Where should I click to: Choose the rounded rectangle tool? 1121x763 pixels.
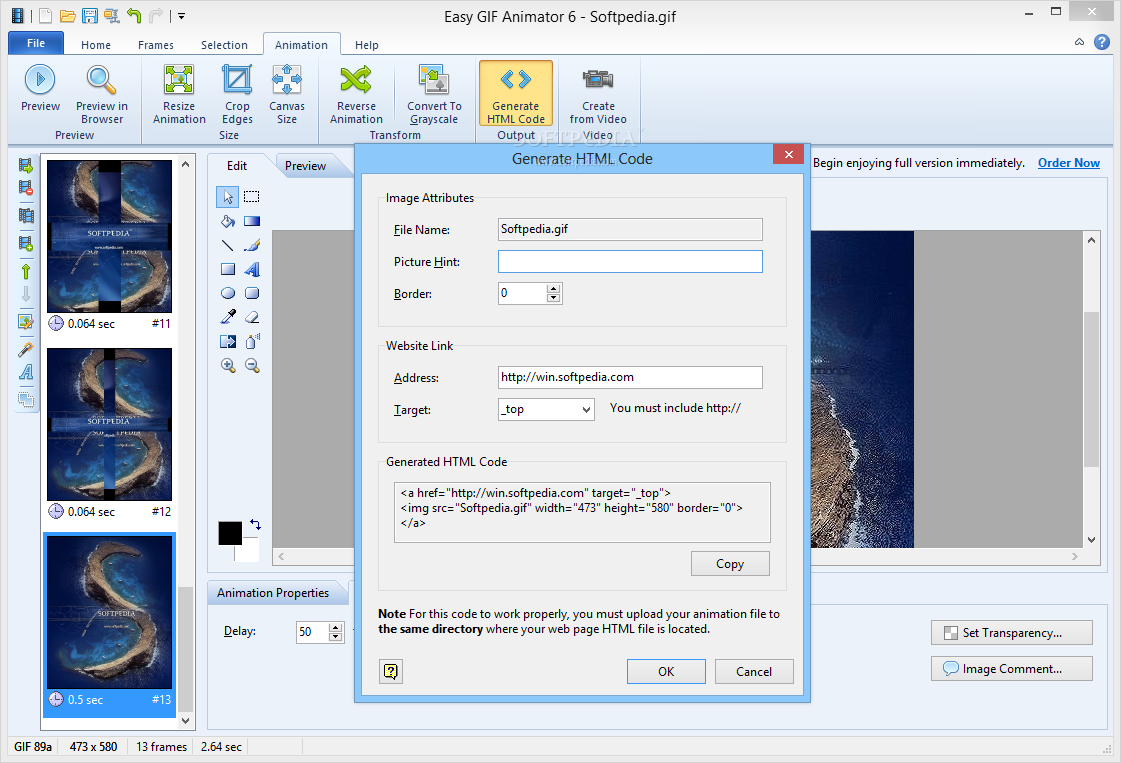click(252, 293)
